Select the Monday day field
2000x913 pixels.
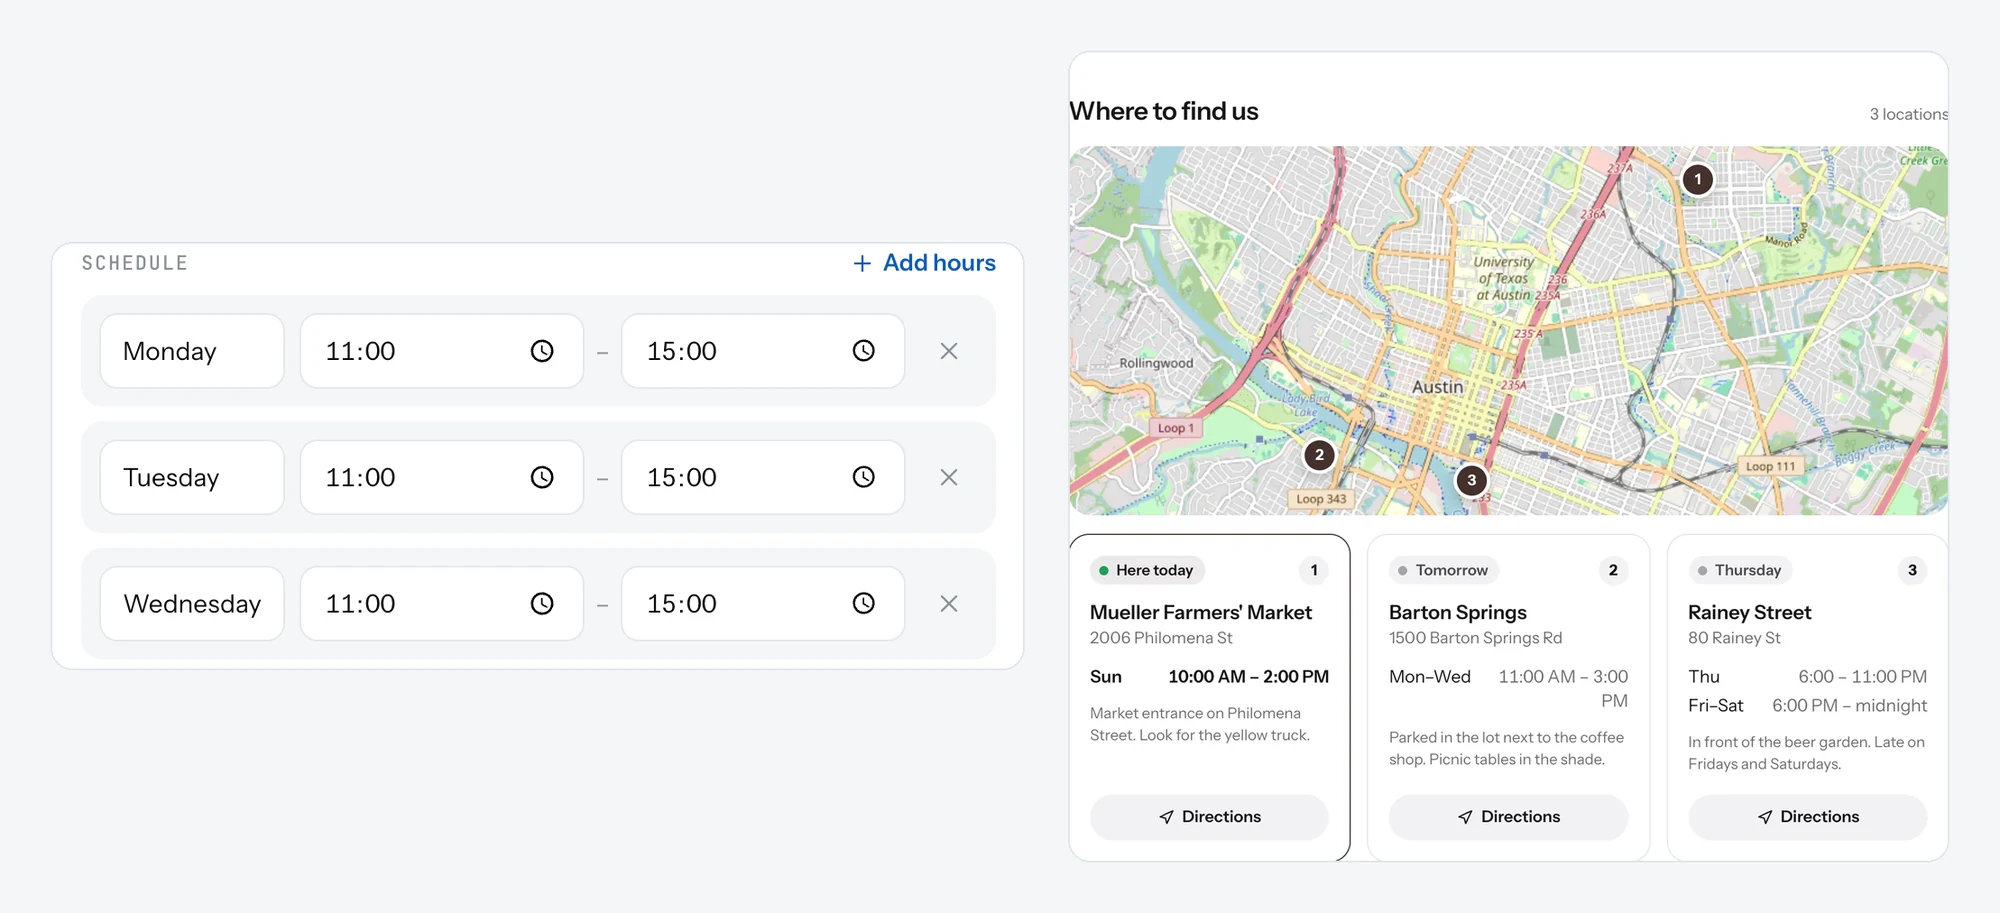(x=192, y=351)
